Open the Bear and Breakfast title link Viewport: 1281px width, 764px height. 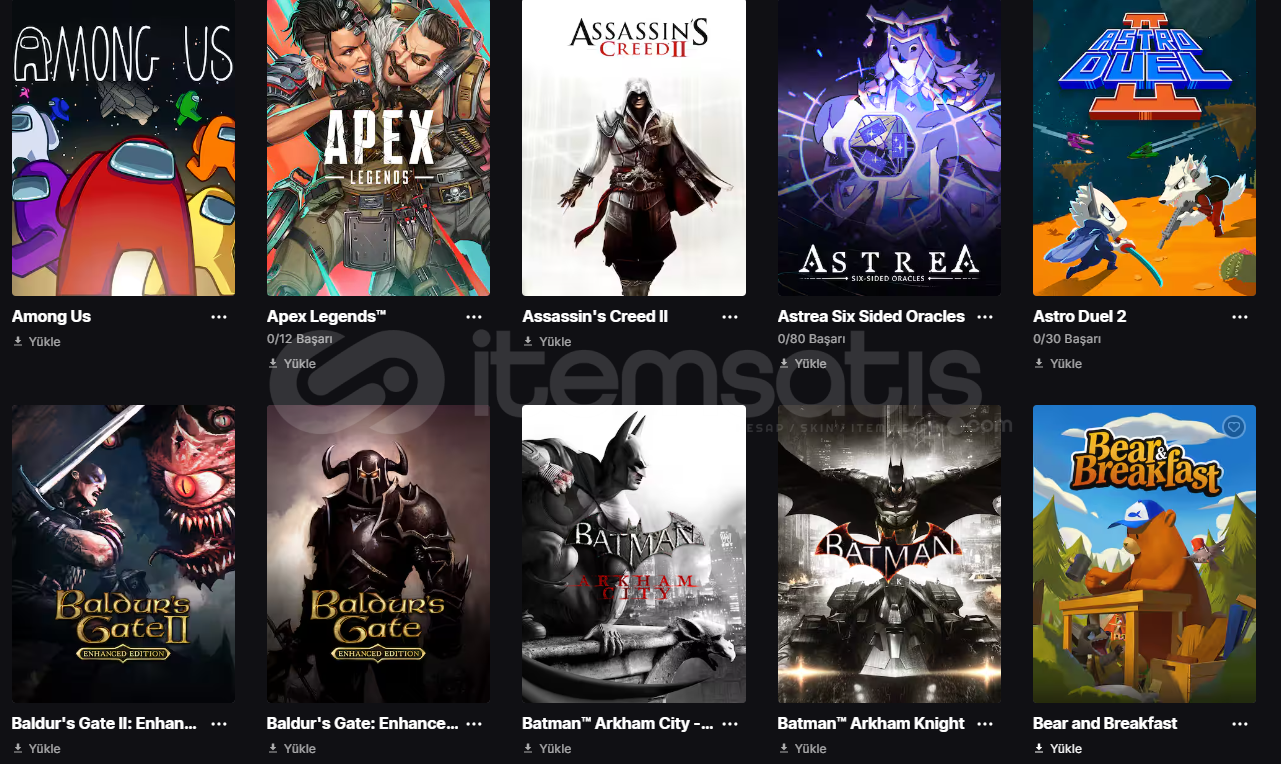coord(1105,724)
